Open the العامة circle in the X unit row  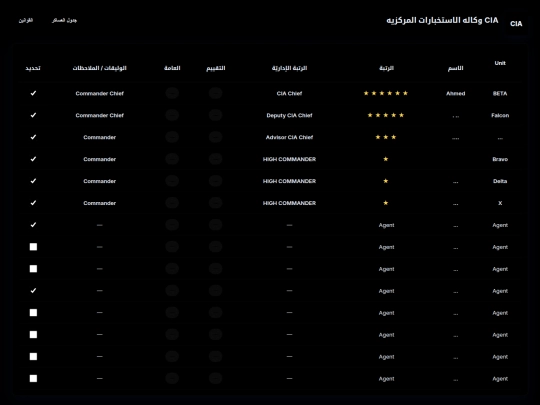[172, 203]
